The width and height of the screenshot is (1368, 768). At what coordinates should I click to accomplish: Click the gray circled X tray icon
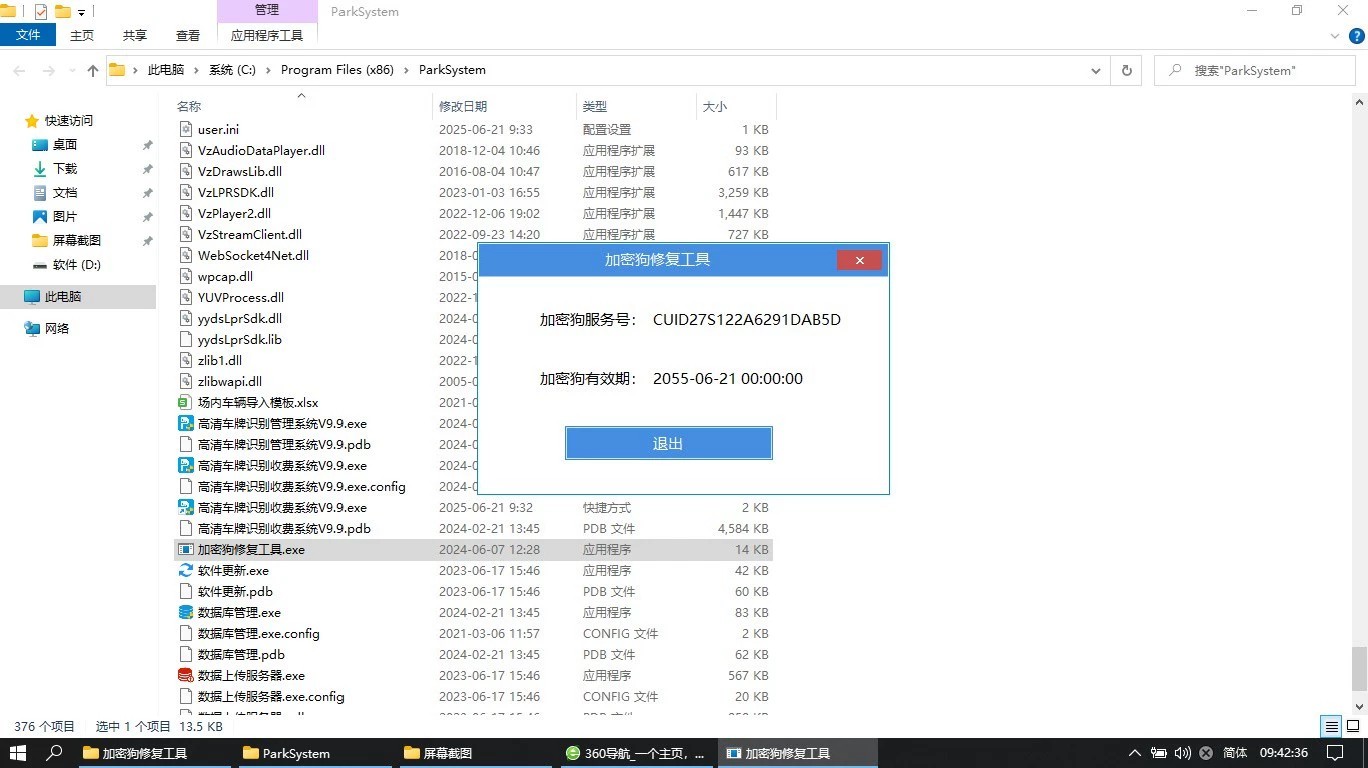pyautogui.click(x=1206, y=753)
